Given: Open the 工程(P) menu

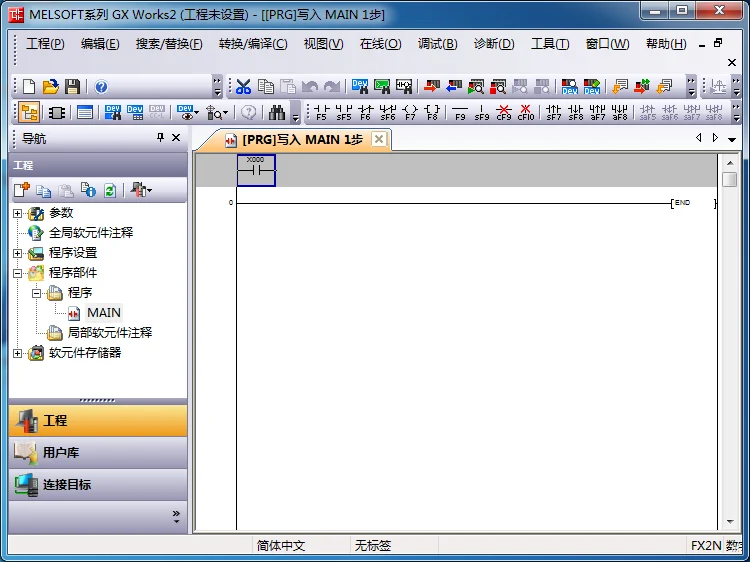Looking at the screenshot, I should pos(45,44).
